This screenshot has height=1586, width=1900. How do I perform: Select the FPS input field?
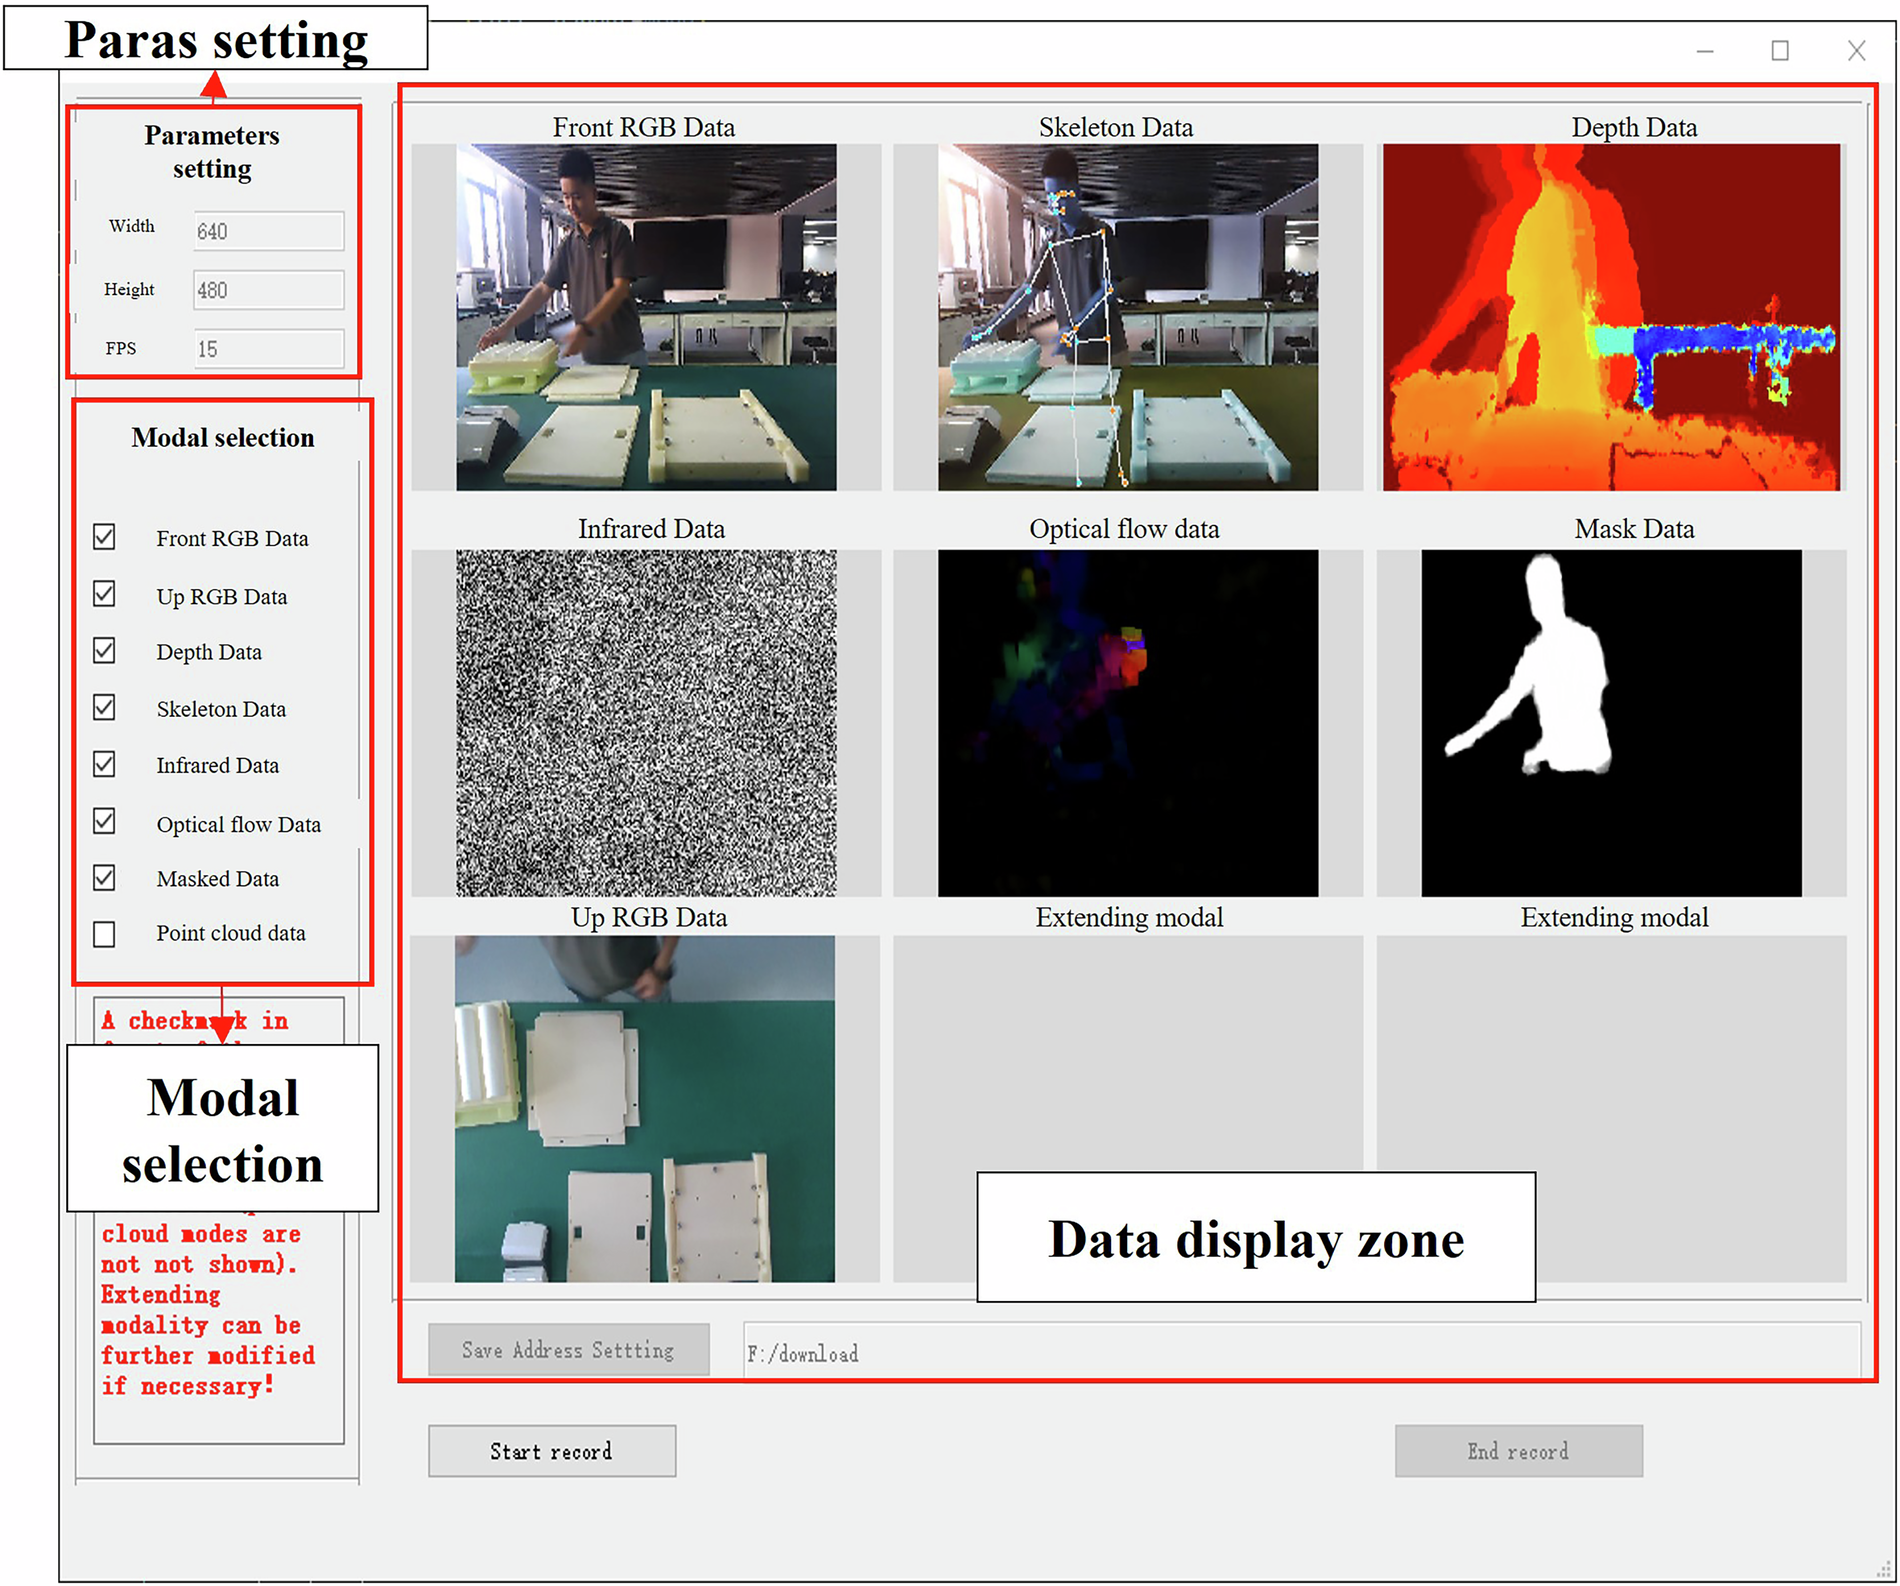click(268, 349)
